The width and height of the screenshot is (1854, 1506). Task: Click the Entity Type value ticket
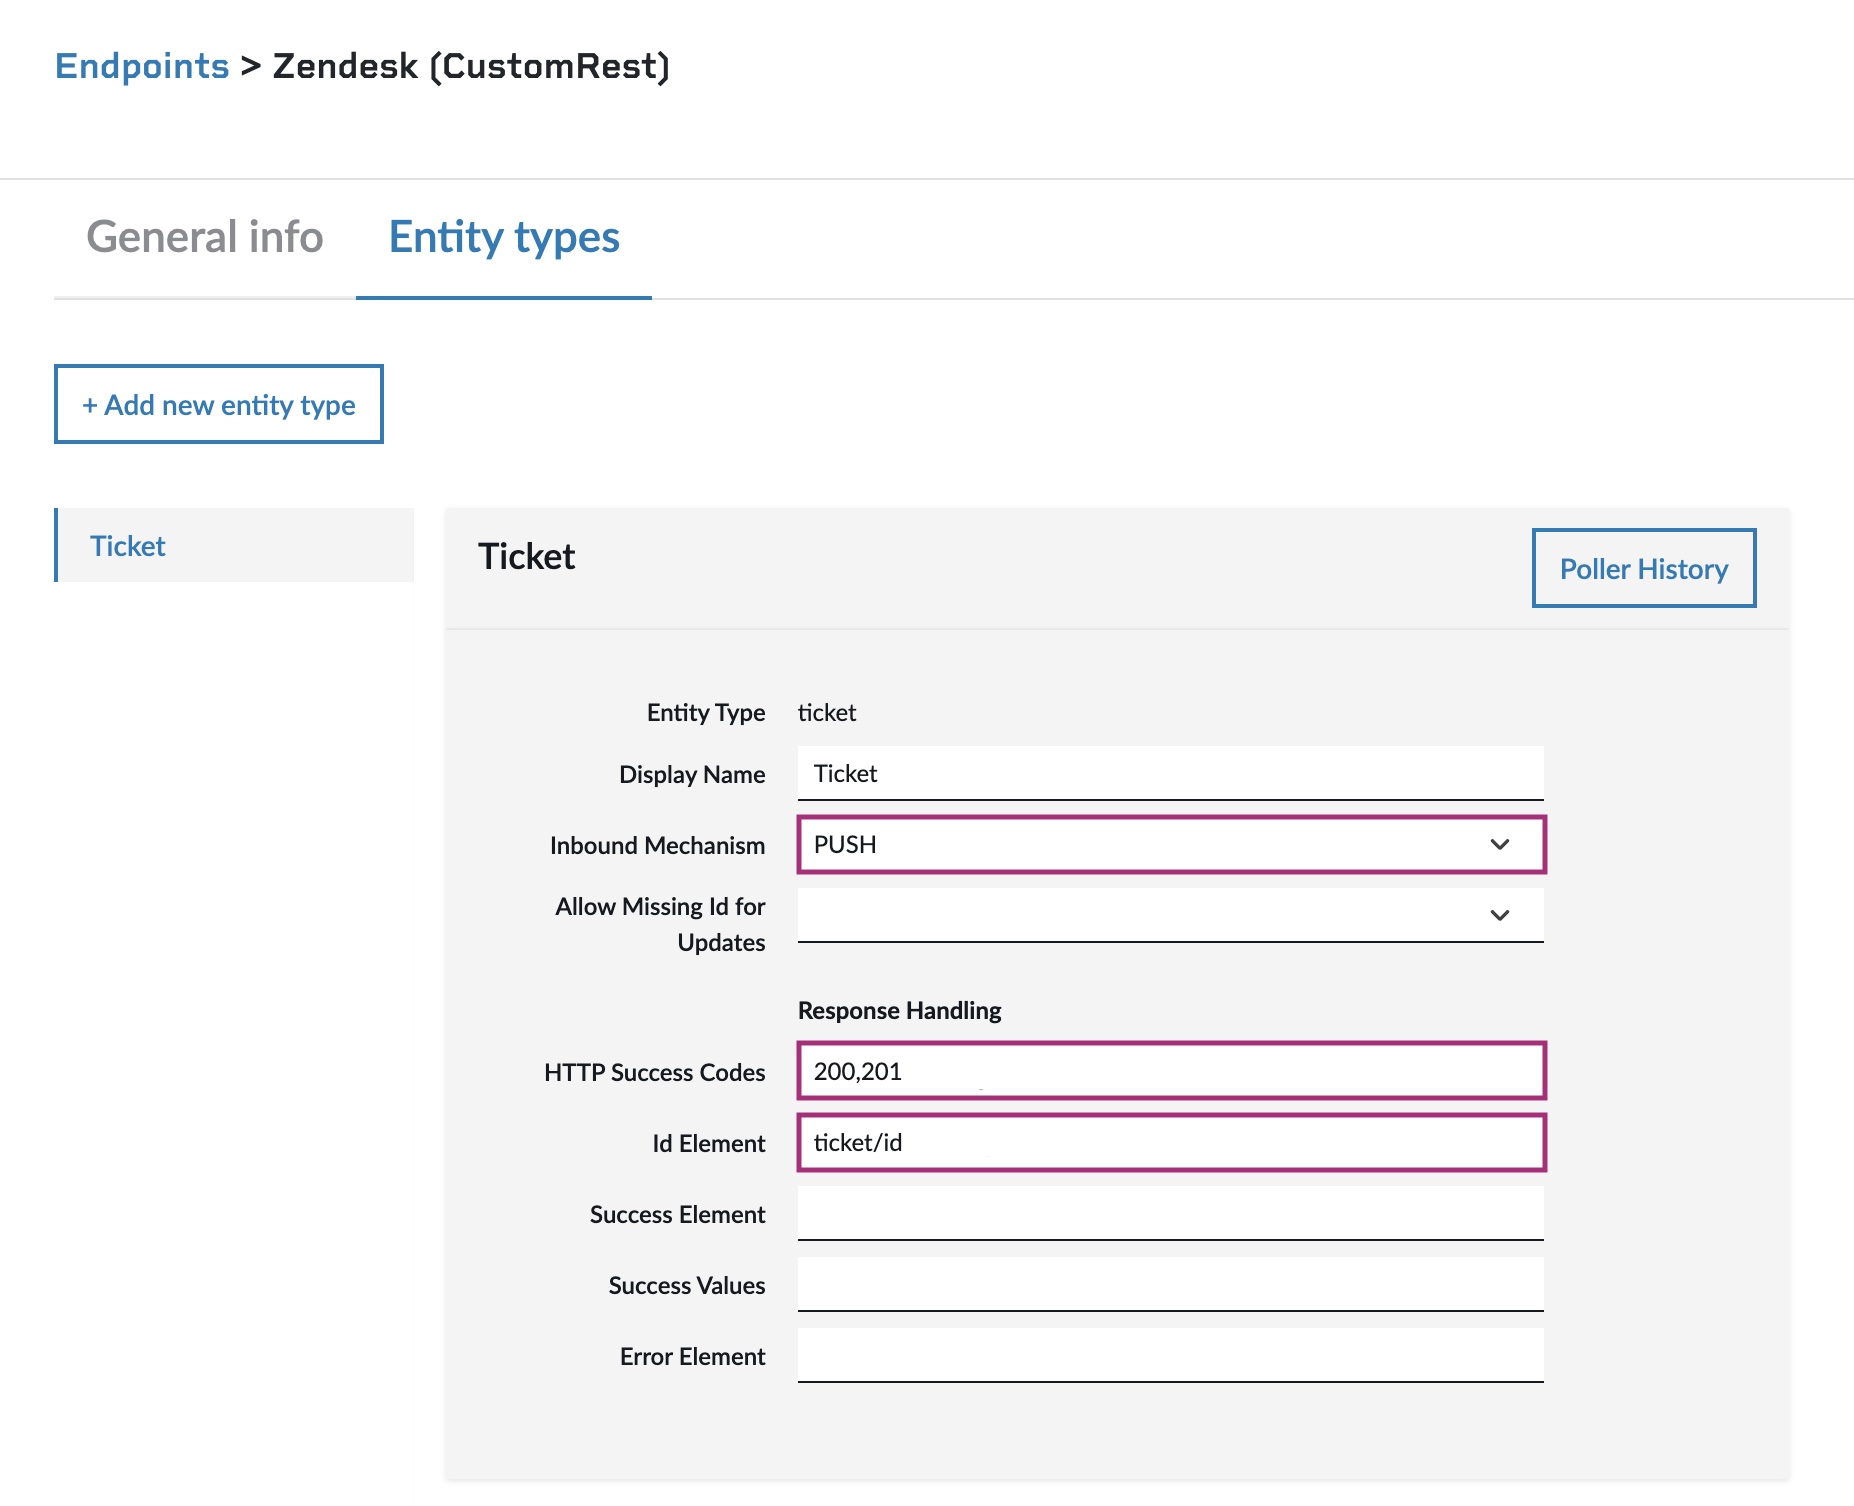tap(827, 712)
